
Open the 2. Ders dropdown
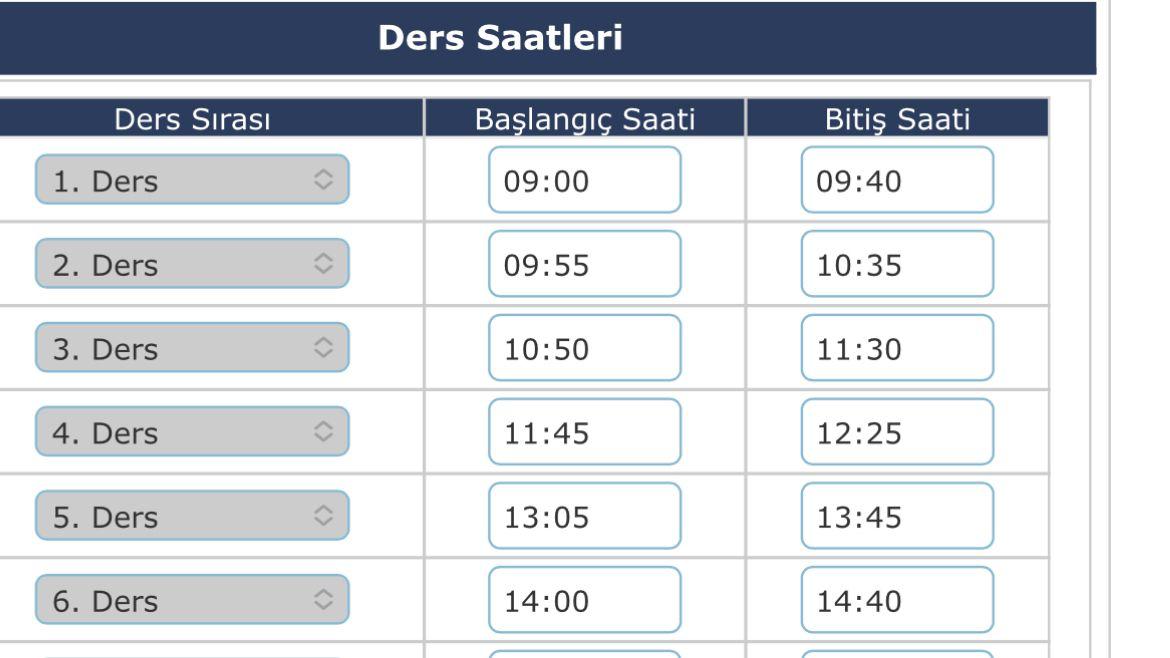192,264
